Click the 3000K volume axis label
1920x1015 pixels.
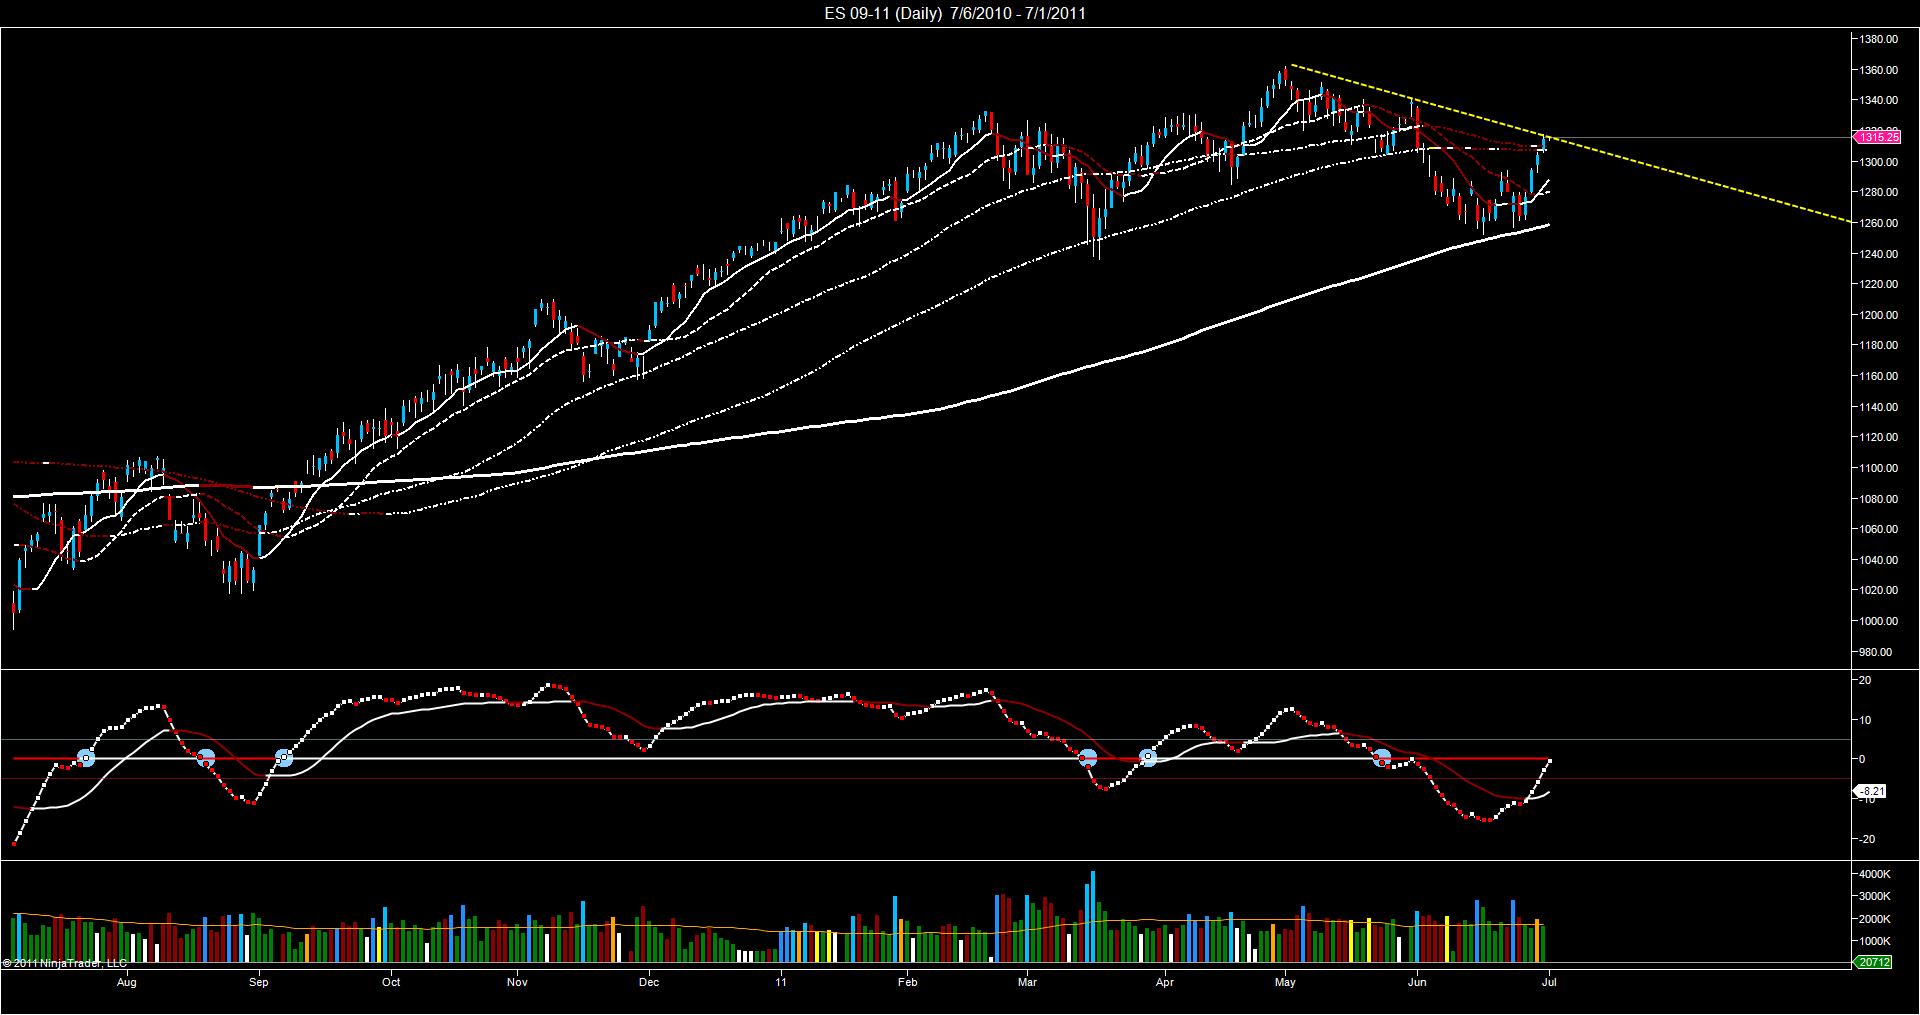coord(1875,896)
